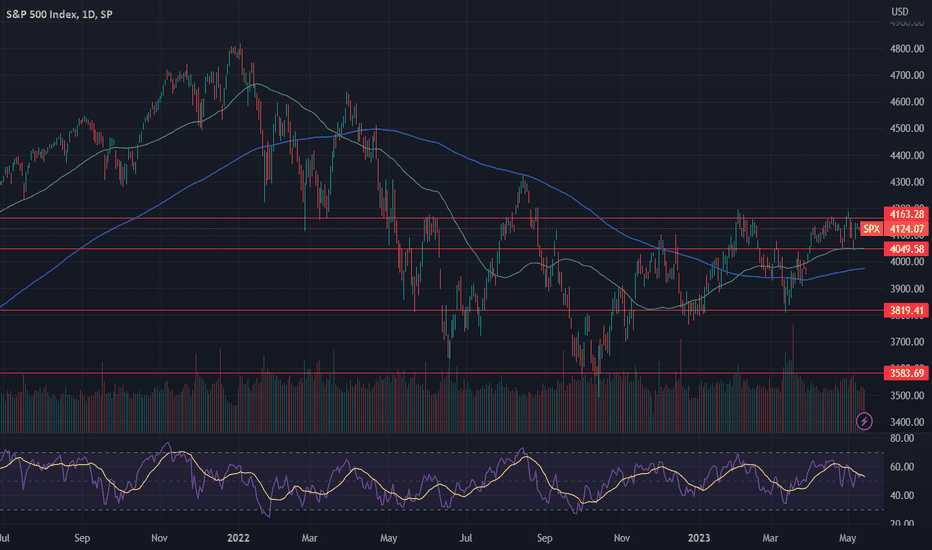The width and height of the screenshot is (932, 550).
Task: Click the 3400.00 price axis value
Action: click(907, 422)
